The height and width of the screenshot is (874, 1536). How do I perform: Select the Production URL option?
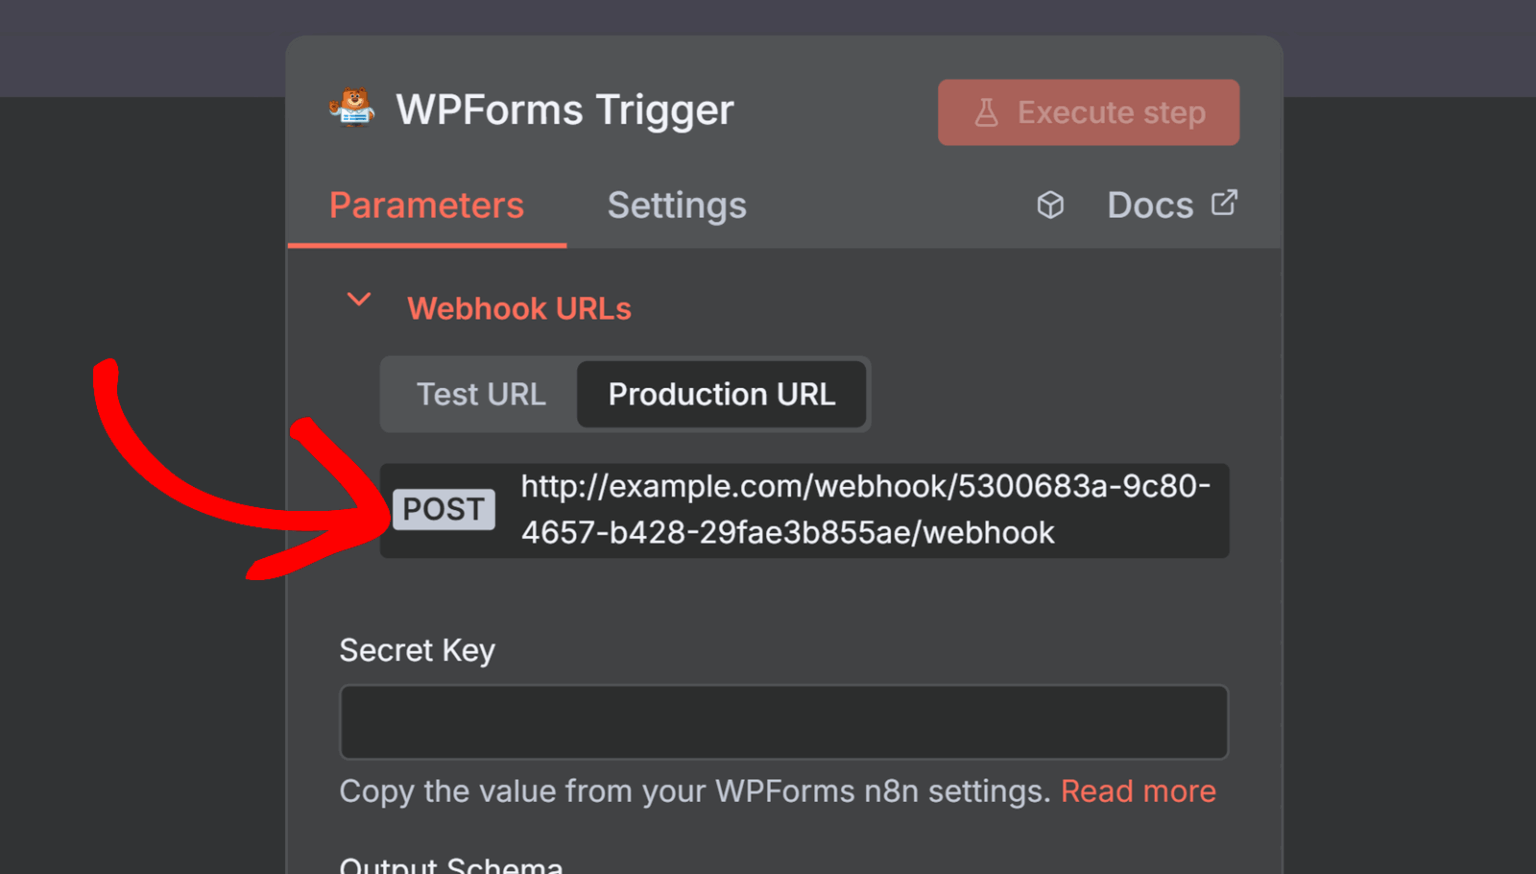[722, 394]
